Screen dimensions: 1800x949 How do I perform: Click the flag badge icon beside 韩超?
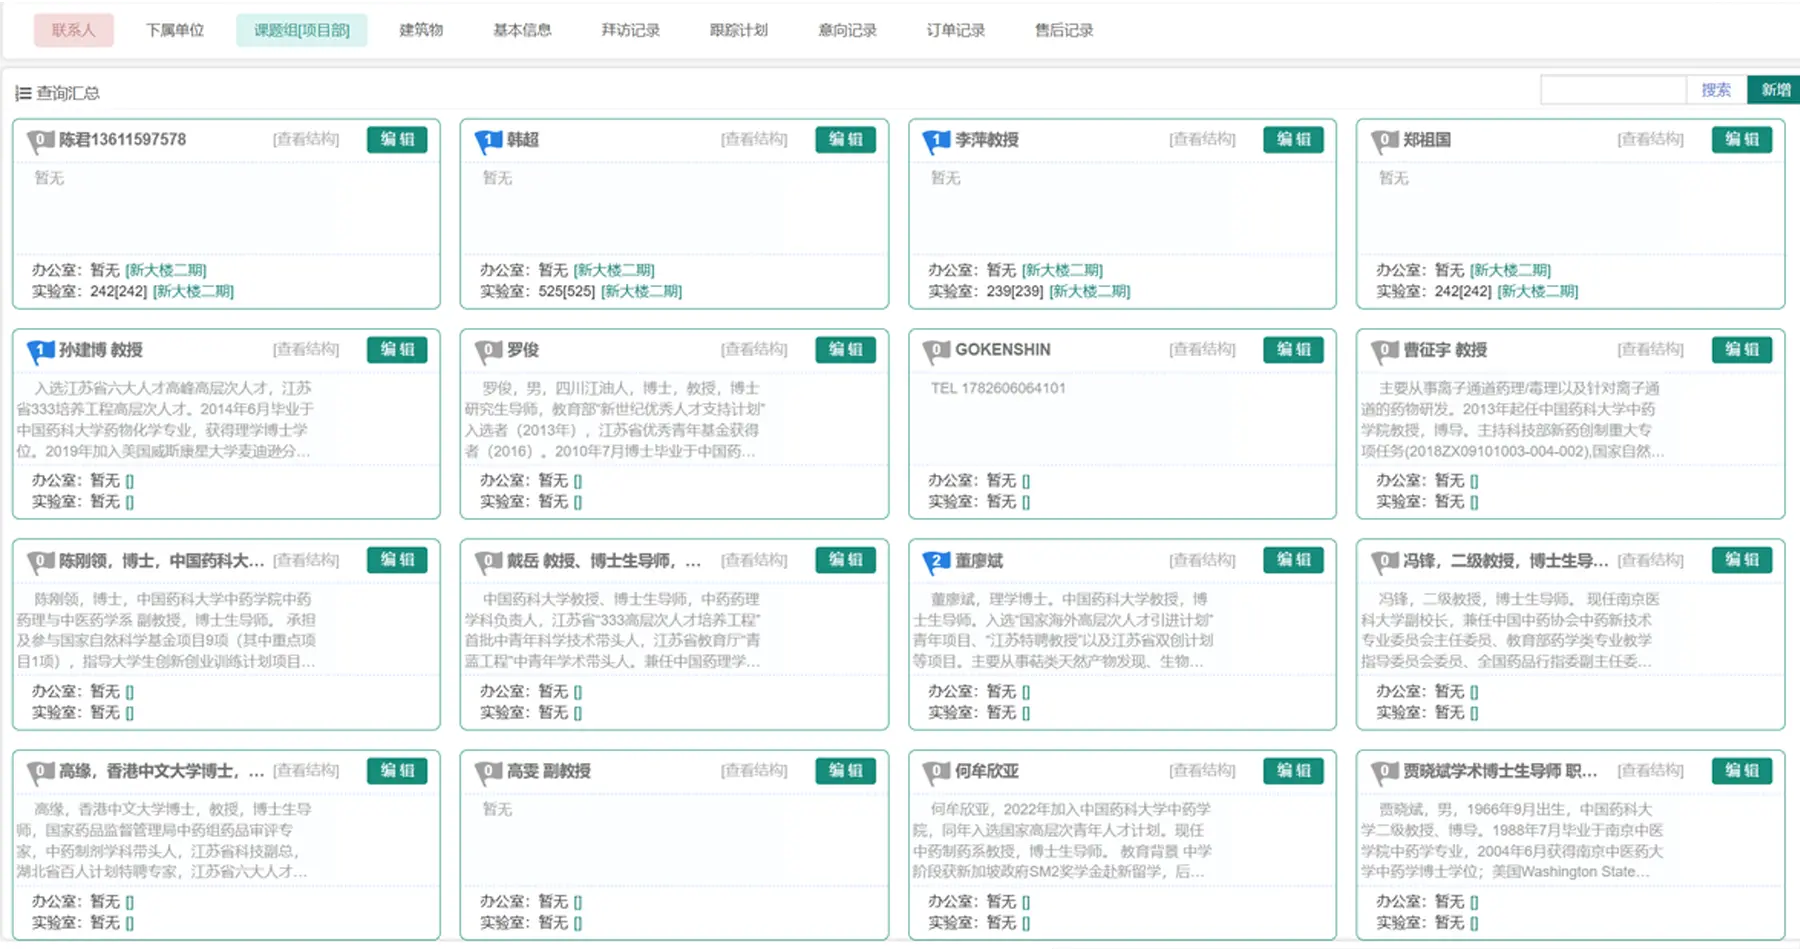[487, 141]
